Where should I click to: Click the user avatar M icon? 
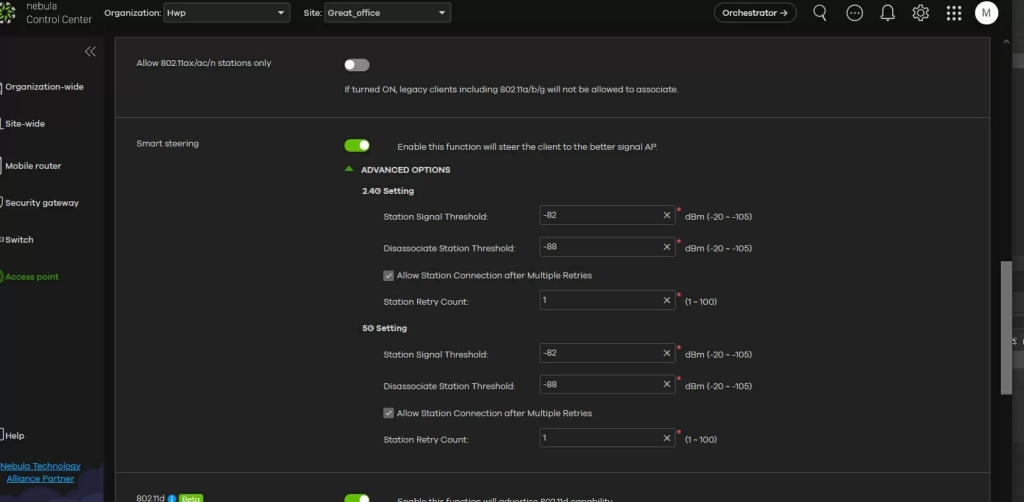point(986,13)
